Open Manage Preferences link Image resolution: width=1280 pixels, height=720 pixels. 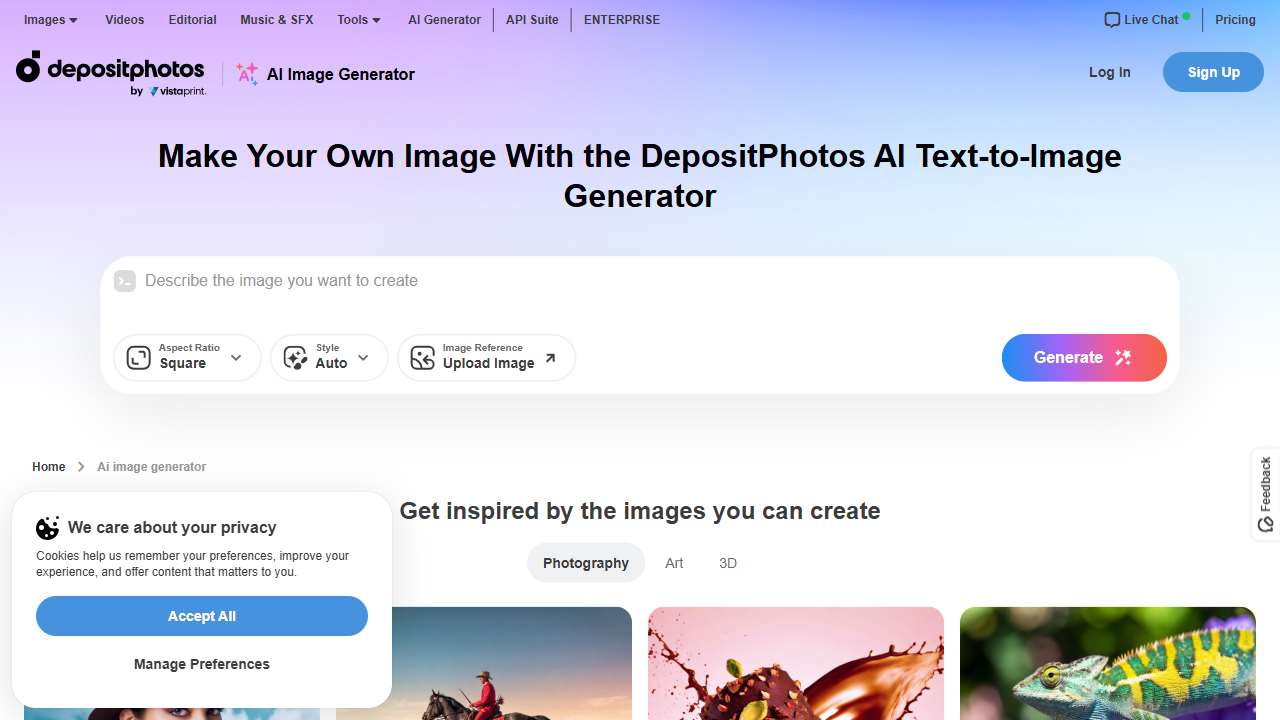click(x=201, y=663)
